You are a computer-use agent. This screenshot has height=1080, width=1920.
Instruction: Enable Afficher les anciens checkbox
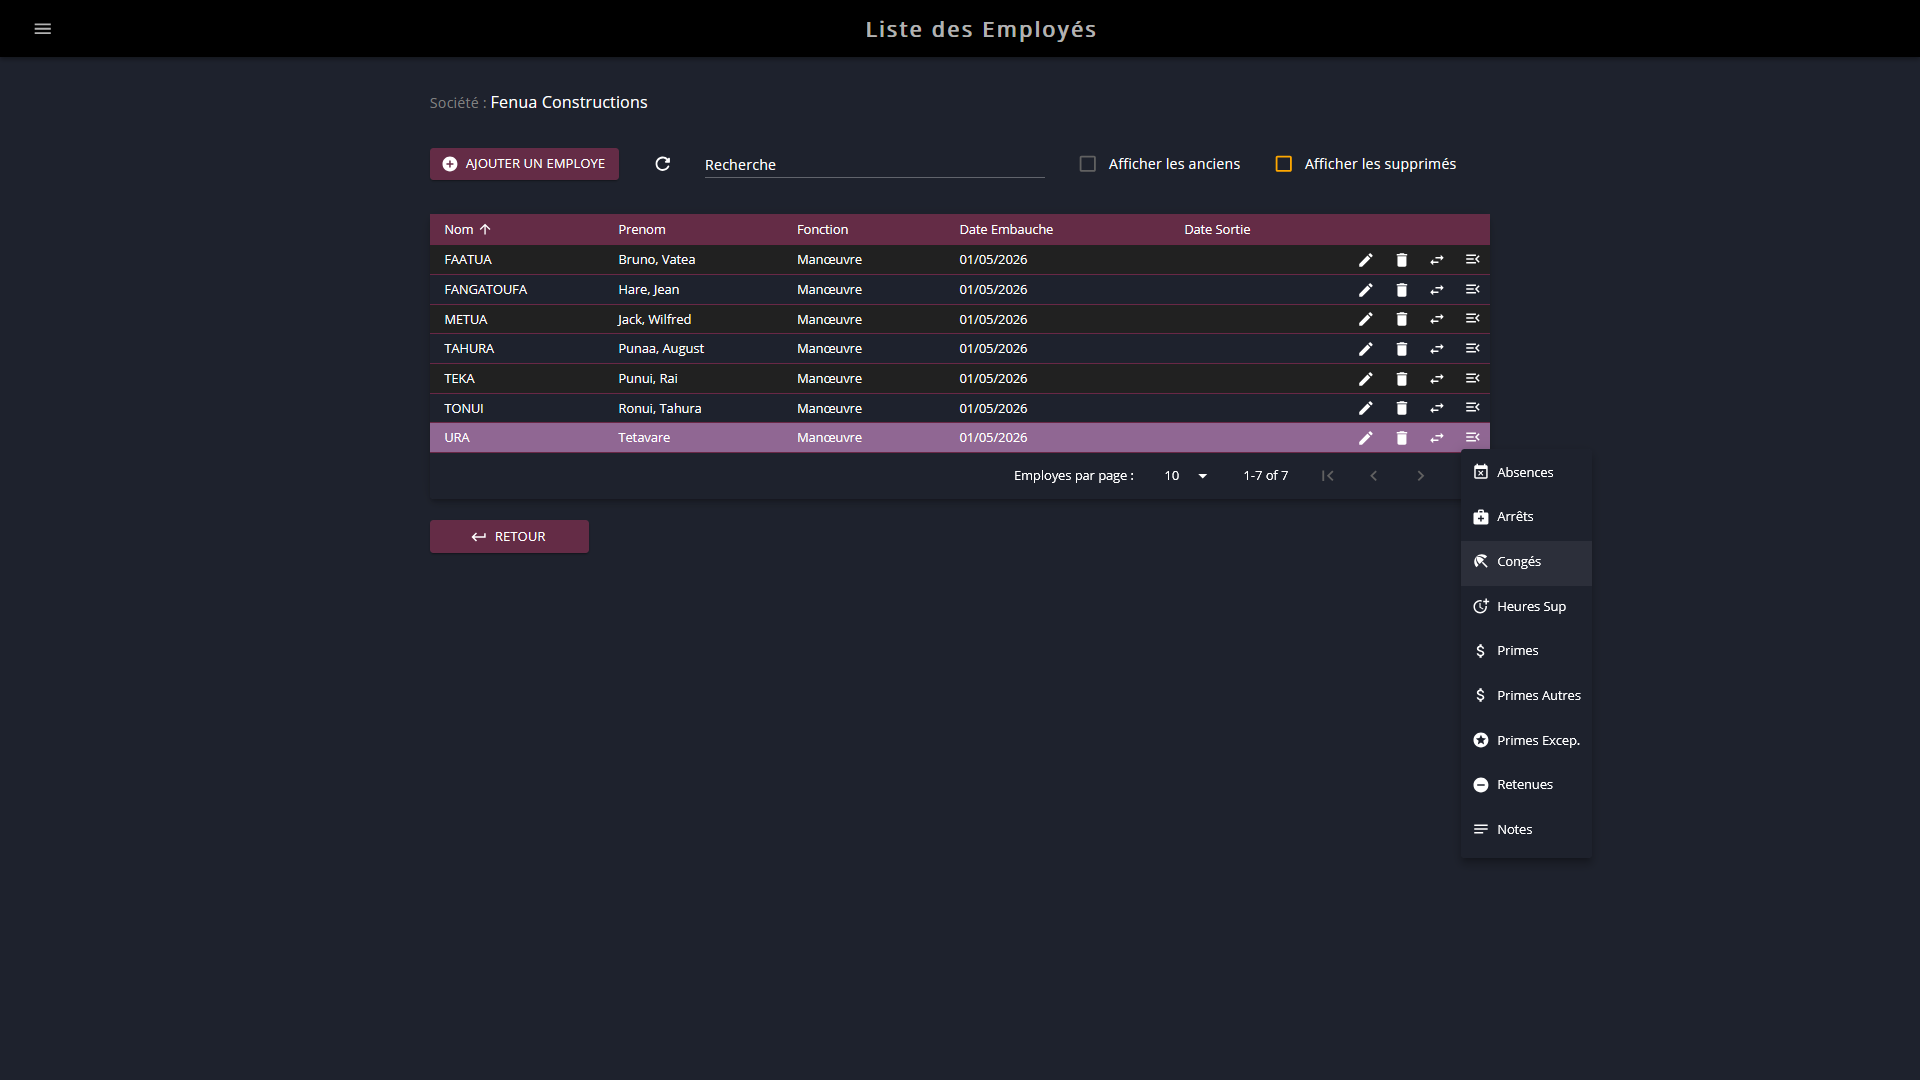[1088, 164]
